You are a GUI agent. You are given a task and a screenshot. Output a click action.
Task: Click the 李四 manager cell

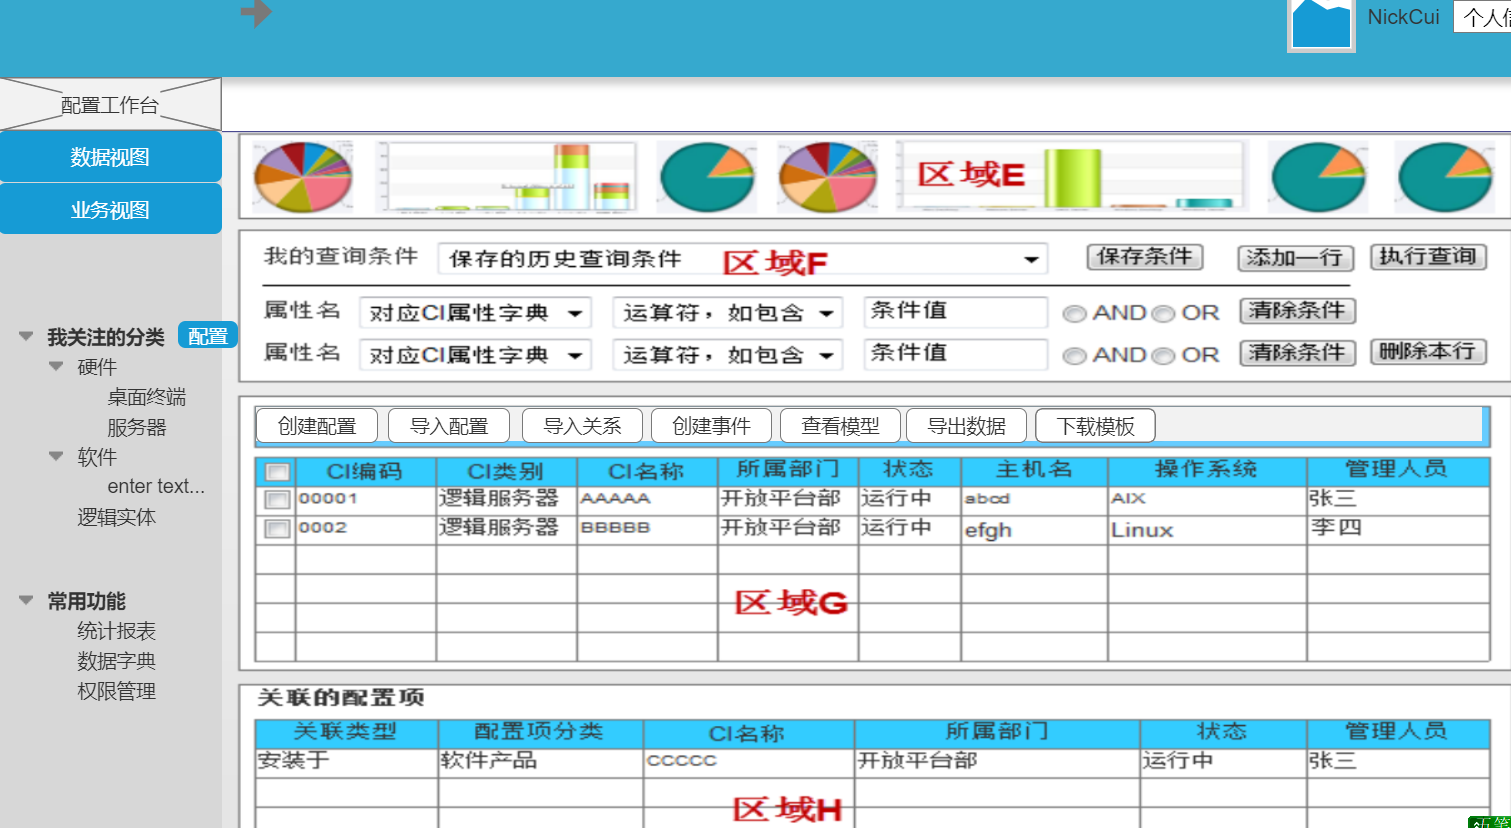pos(1398,529)
